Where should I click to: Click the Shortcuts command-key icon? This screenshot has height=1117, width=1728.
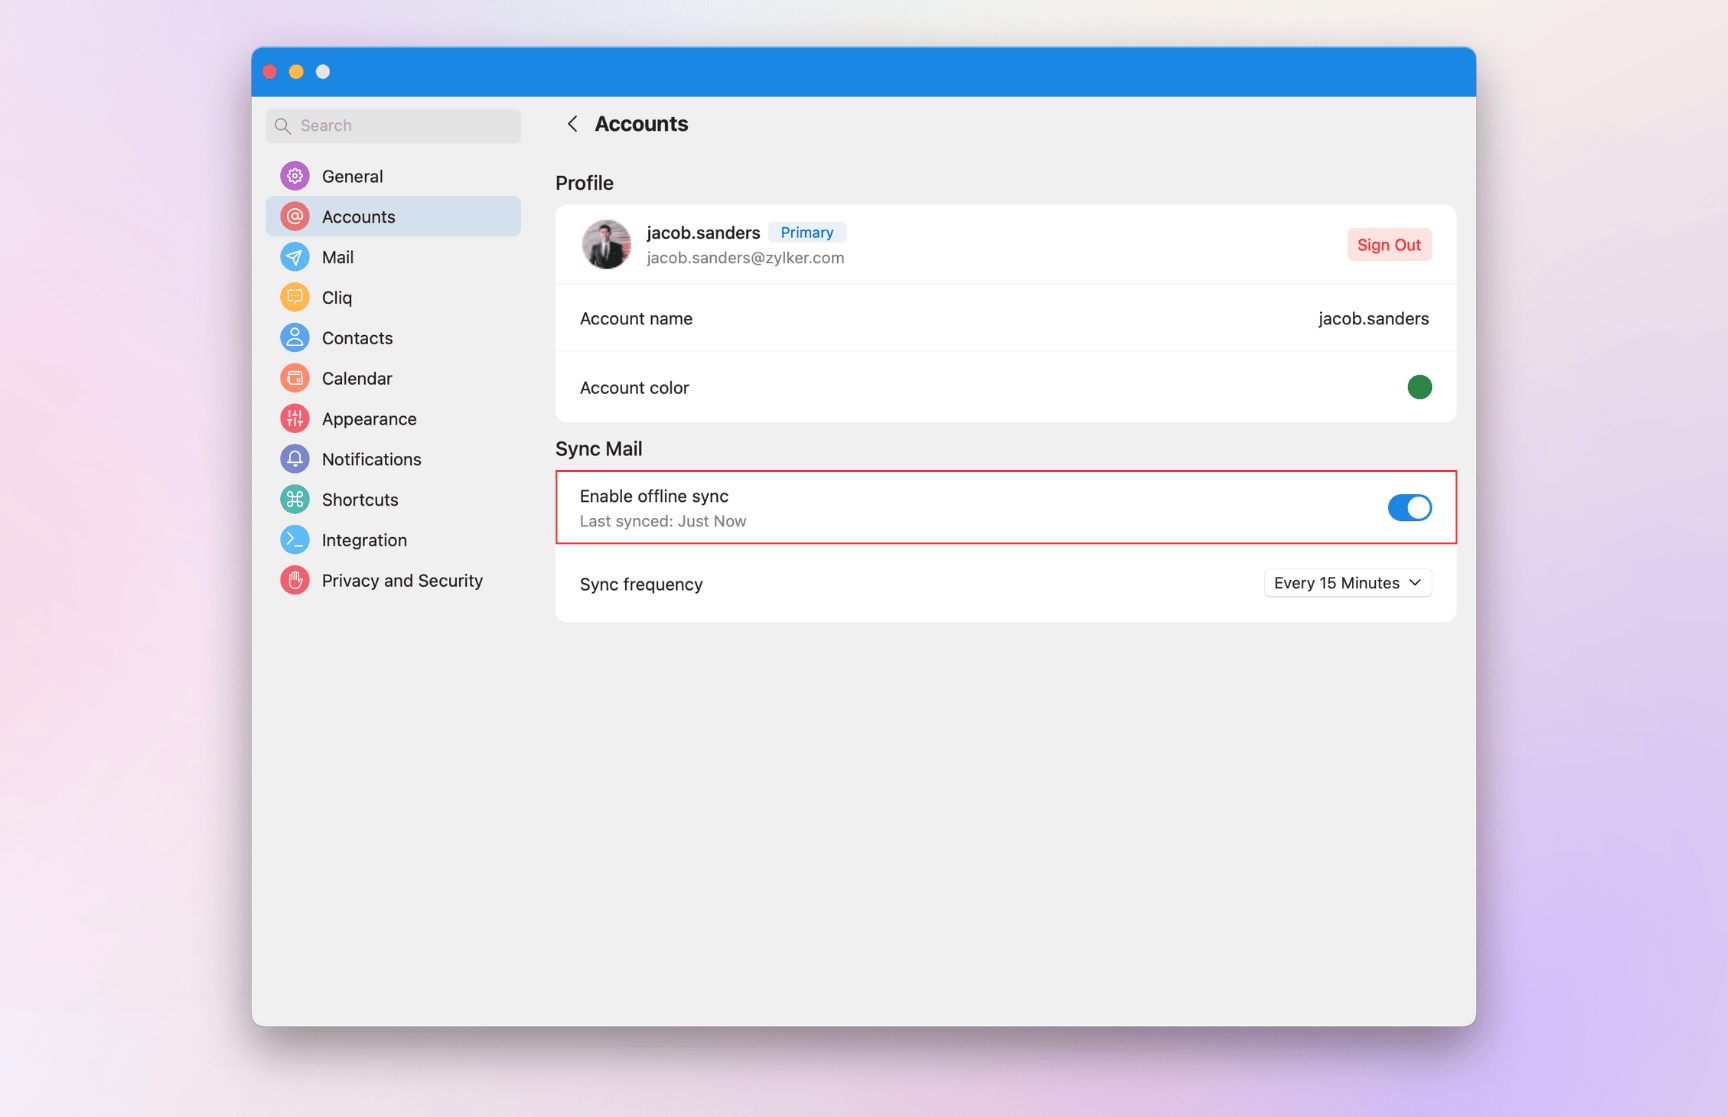point(295,499)
